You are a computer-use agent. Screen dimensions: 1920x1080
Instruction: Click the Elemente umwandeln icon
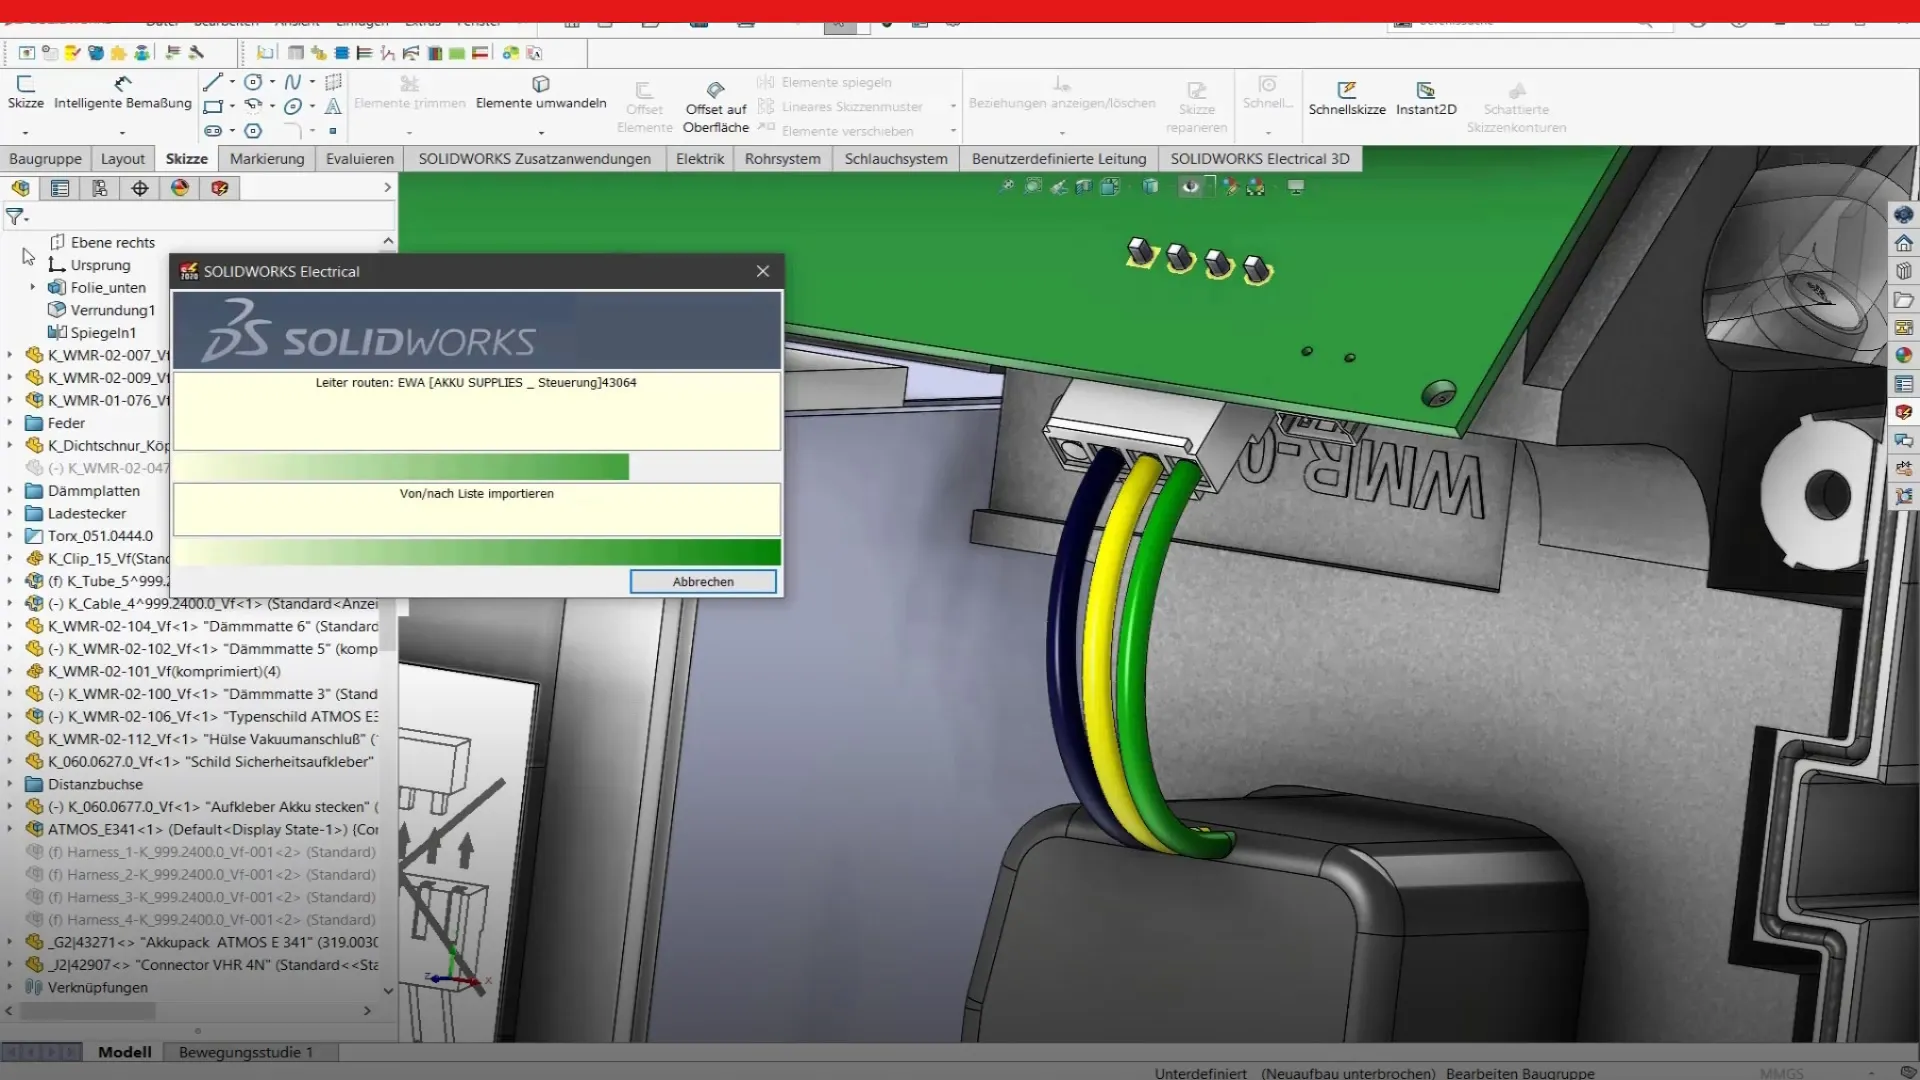(x=541, y=84)
